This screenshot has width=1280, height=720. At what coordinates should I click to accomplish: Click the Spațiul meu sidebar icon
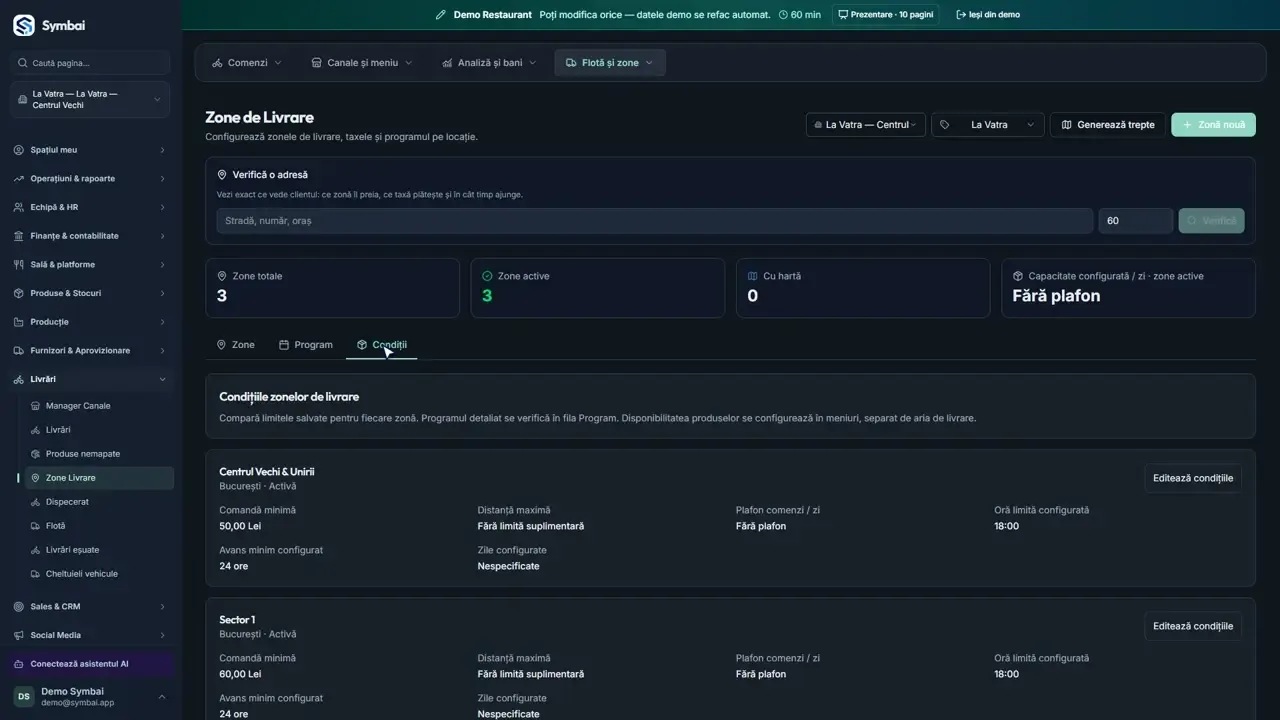point(19,150)
